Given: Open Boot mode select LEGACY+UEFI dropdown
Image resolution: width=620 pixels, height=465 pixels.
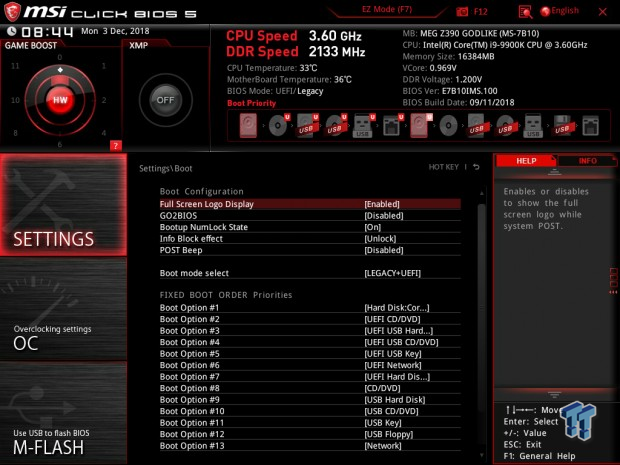Looking at the screenshot, I should (x=310, y=273).
